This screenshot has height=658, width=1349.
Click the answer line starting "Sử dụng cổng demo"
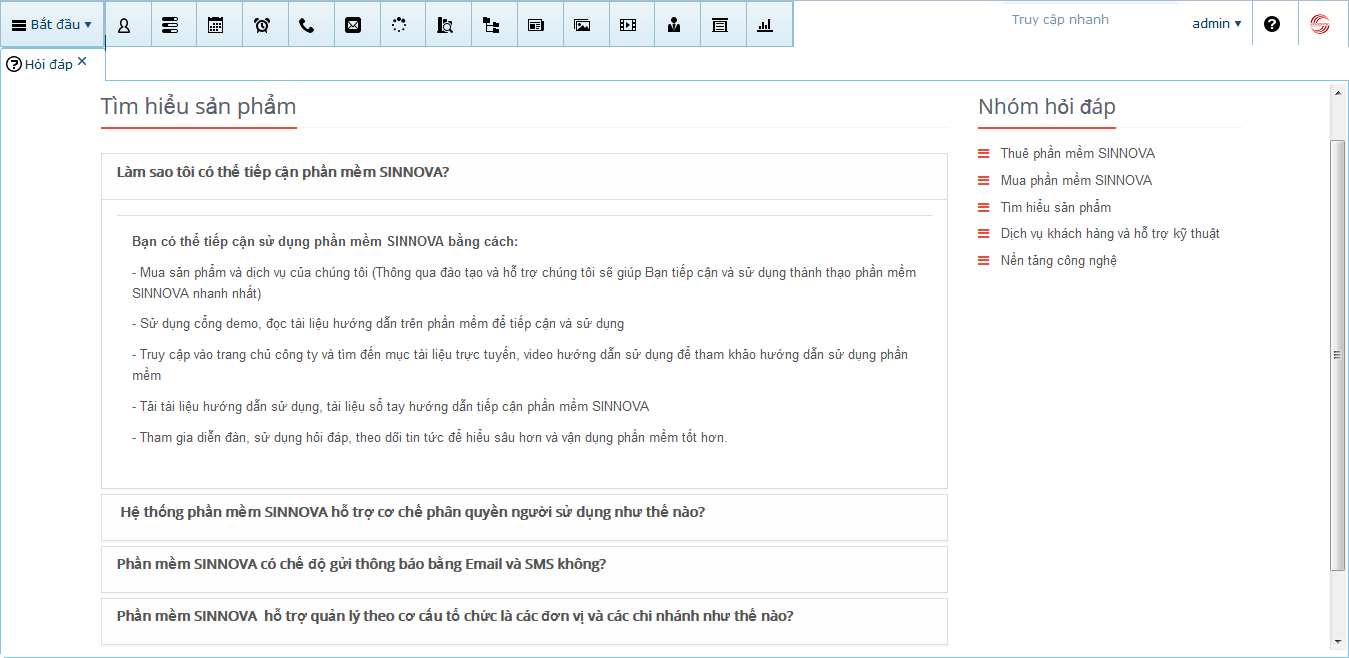378,324
